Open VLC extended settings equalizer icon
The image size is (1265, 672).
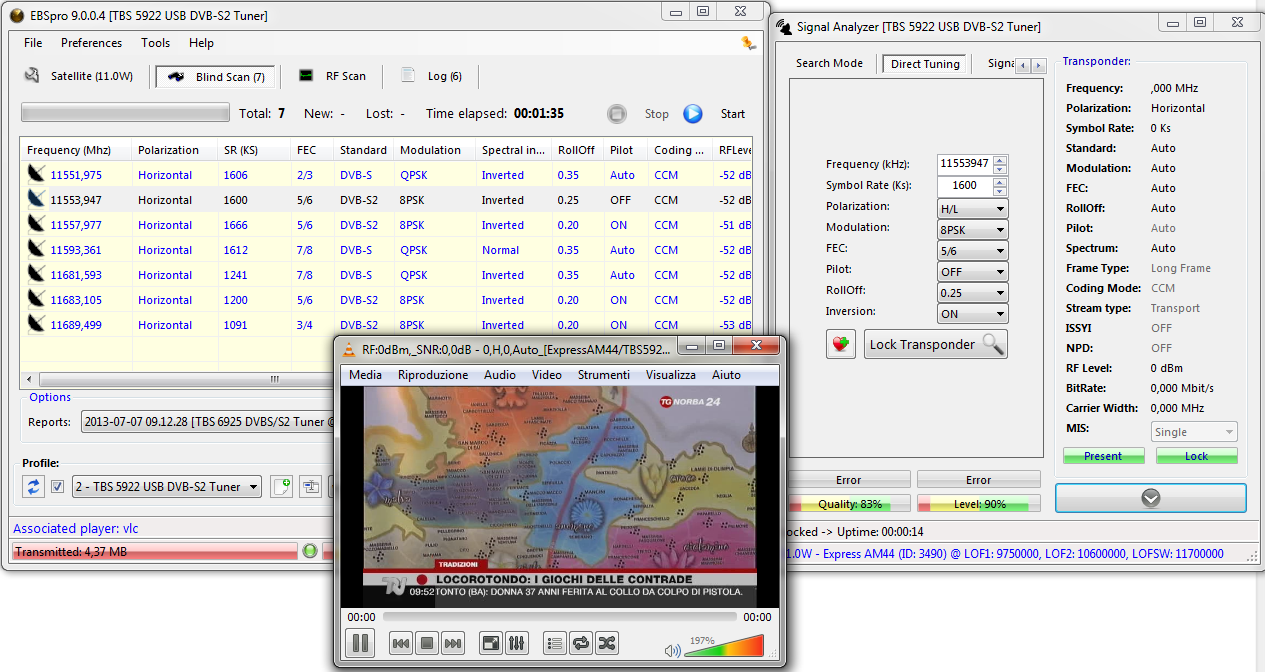point(517,643)
